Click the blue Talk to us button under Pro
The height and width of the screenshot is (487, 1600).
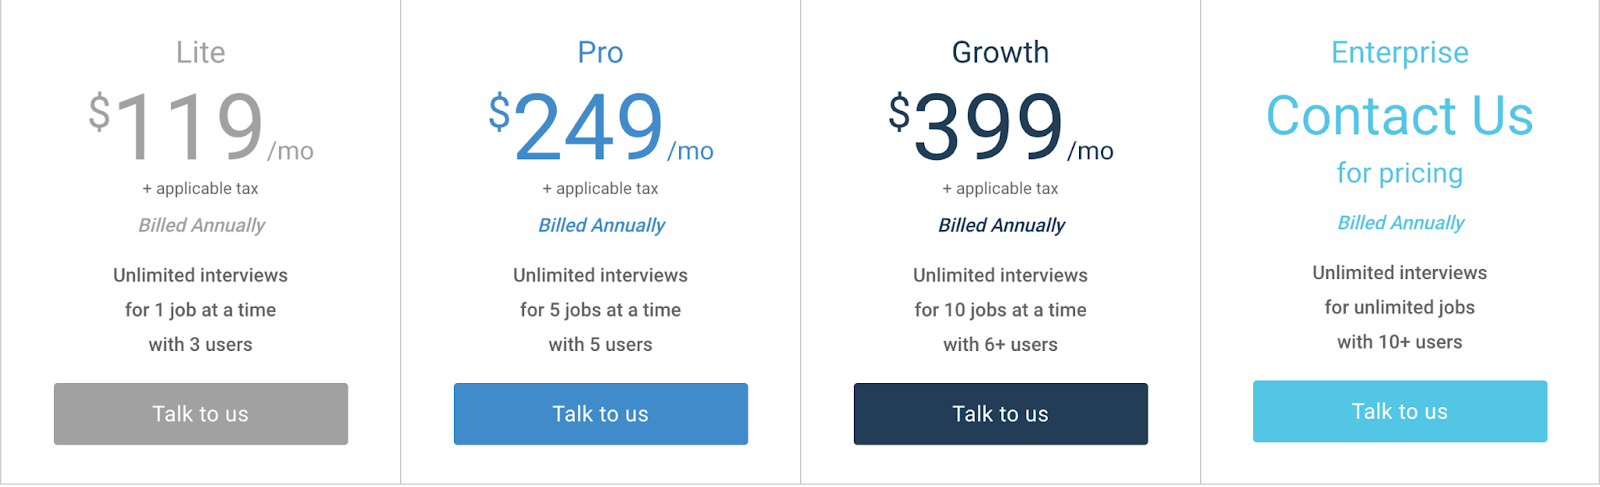(x=601, y=414)
